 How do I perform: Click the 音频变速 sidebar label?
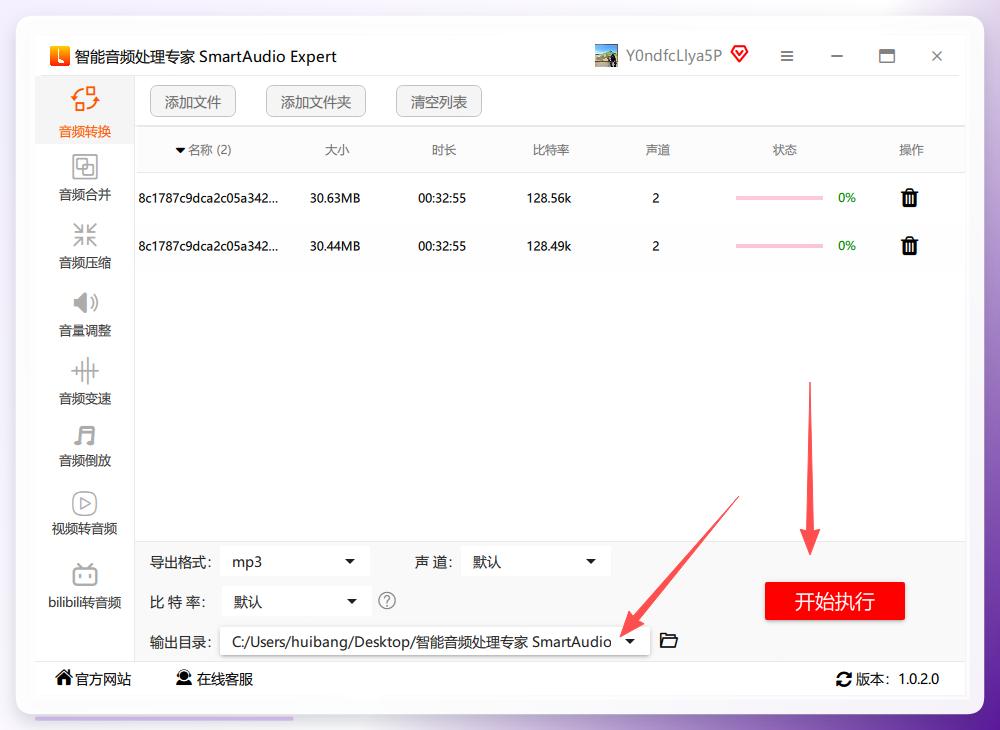85,398
